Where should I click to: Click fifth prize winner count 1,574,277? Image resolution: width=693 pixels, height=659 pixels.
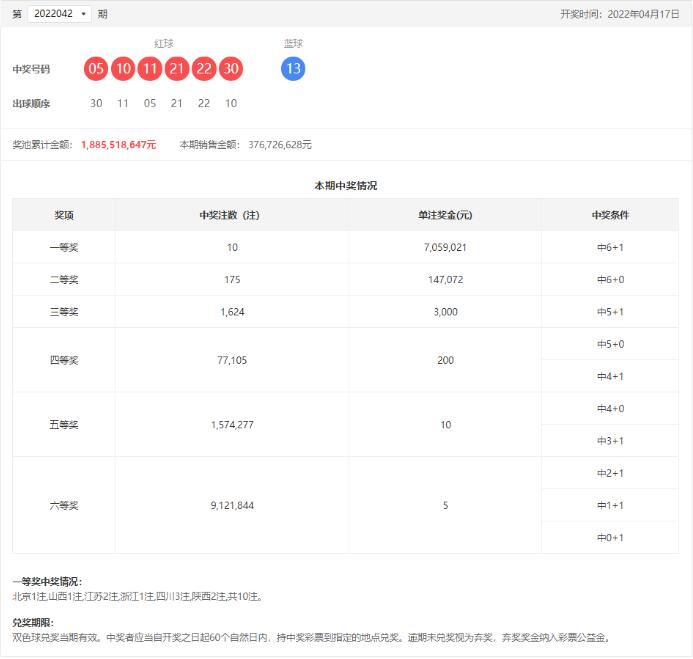tap(232, 425)
